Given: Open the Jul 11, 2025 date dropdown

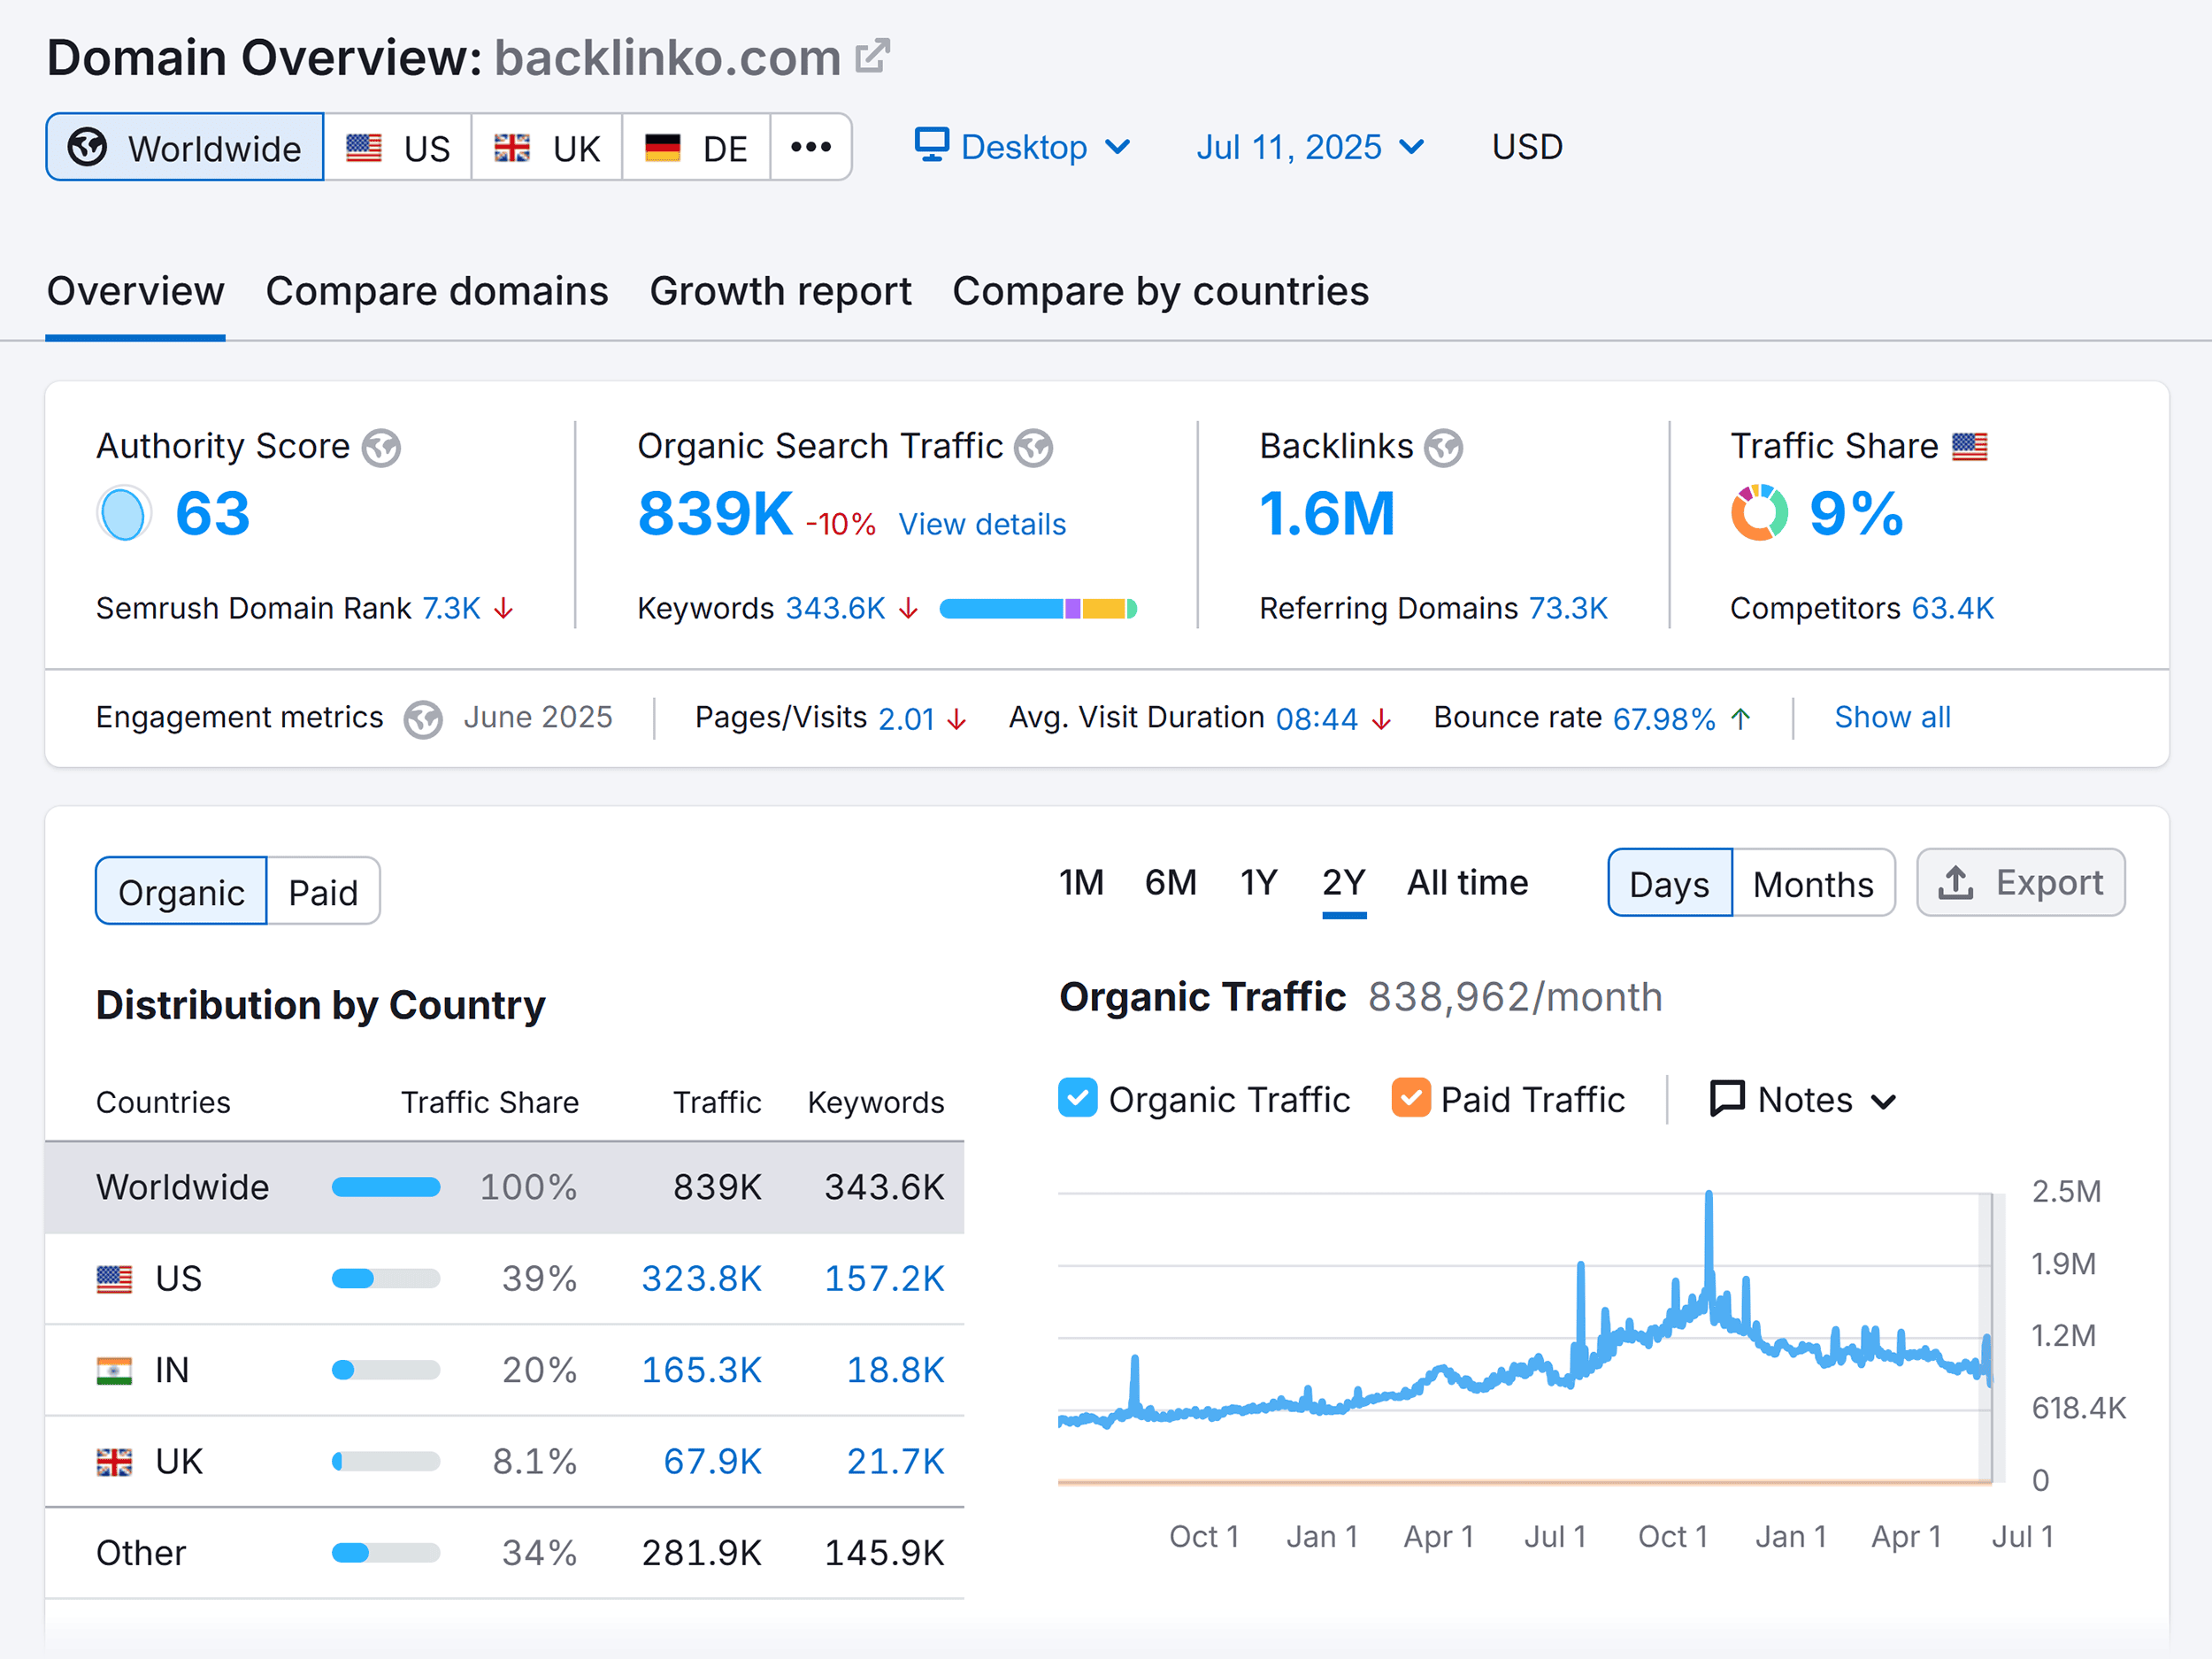Looking at the screenshot, I should pyautogui.click(x=1311, y=147).
